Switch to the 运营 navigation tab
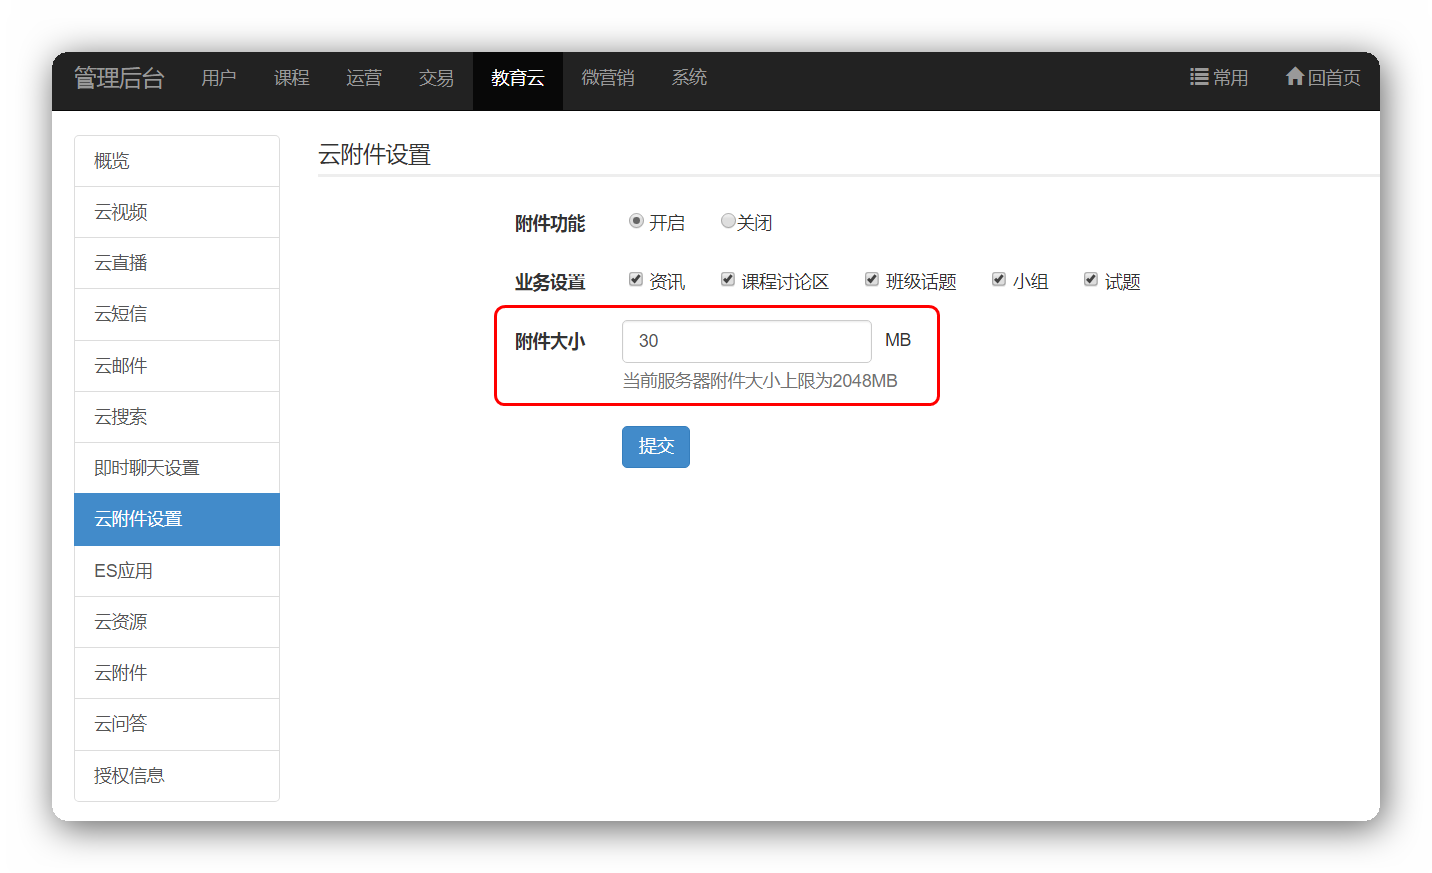The image size is (1432, 873). (364, 78)
